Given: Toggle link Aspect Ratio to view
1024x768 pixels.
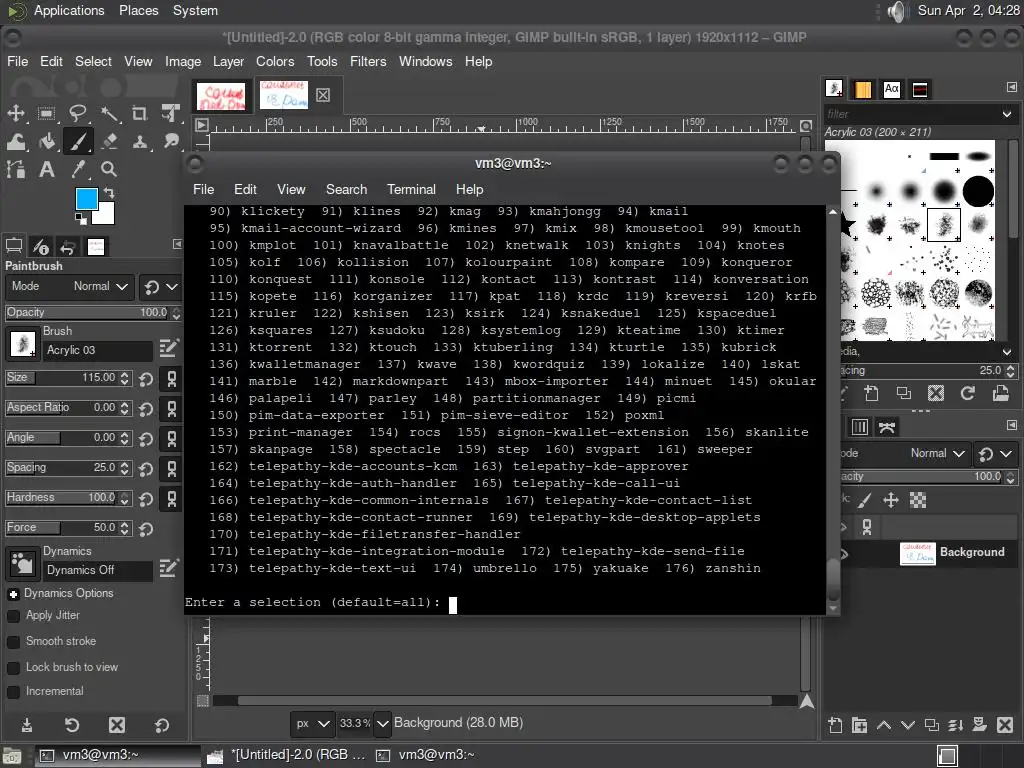Looking at the screenshot, I should [x=172, y=409].
